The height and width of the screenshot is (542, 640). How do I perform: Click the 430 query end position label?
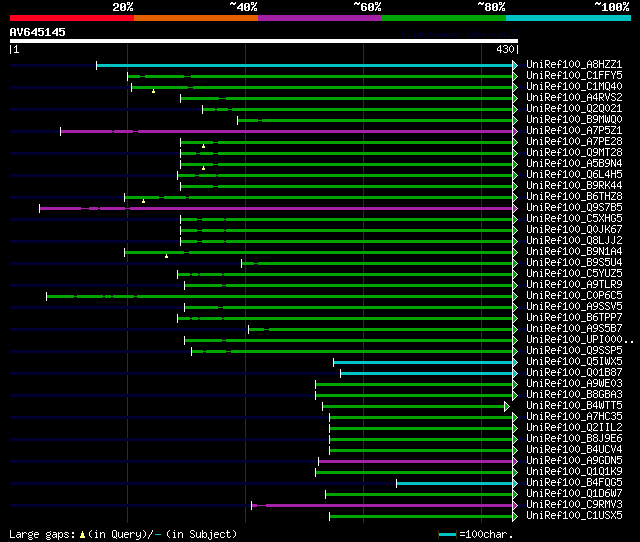click(x=505, y=49)
